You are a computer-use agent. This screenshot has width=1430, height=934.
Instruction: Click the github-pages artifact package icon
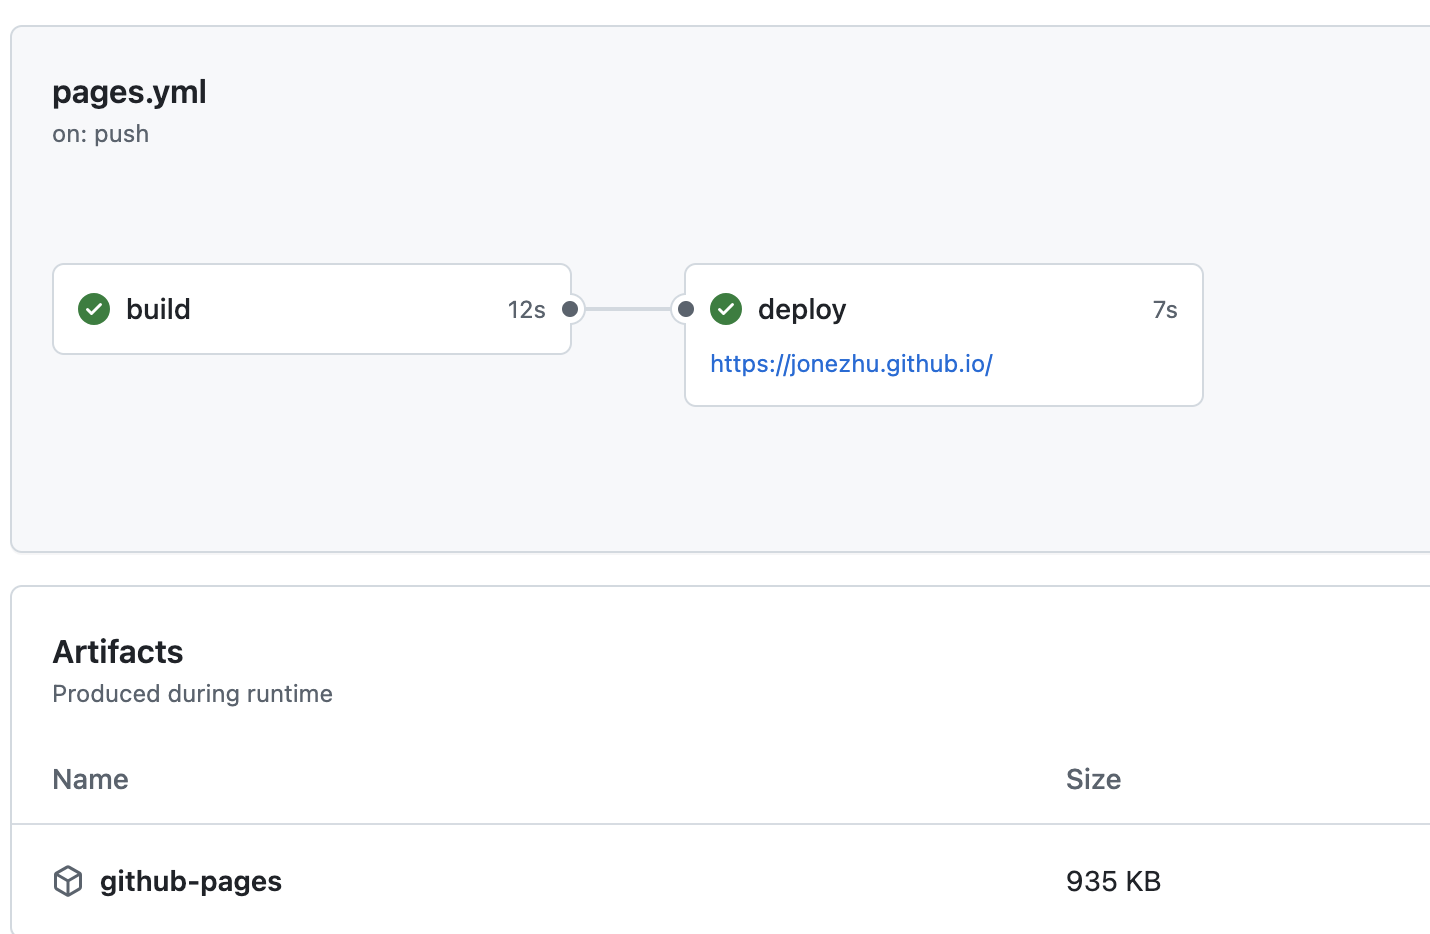[68, 881]
